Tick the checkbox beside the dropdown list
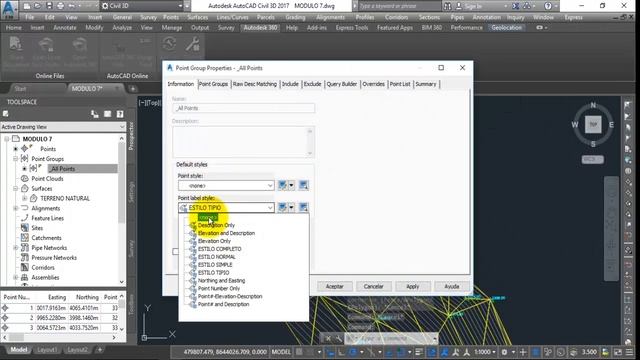 [x=176, y=251]
